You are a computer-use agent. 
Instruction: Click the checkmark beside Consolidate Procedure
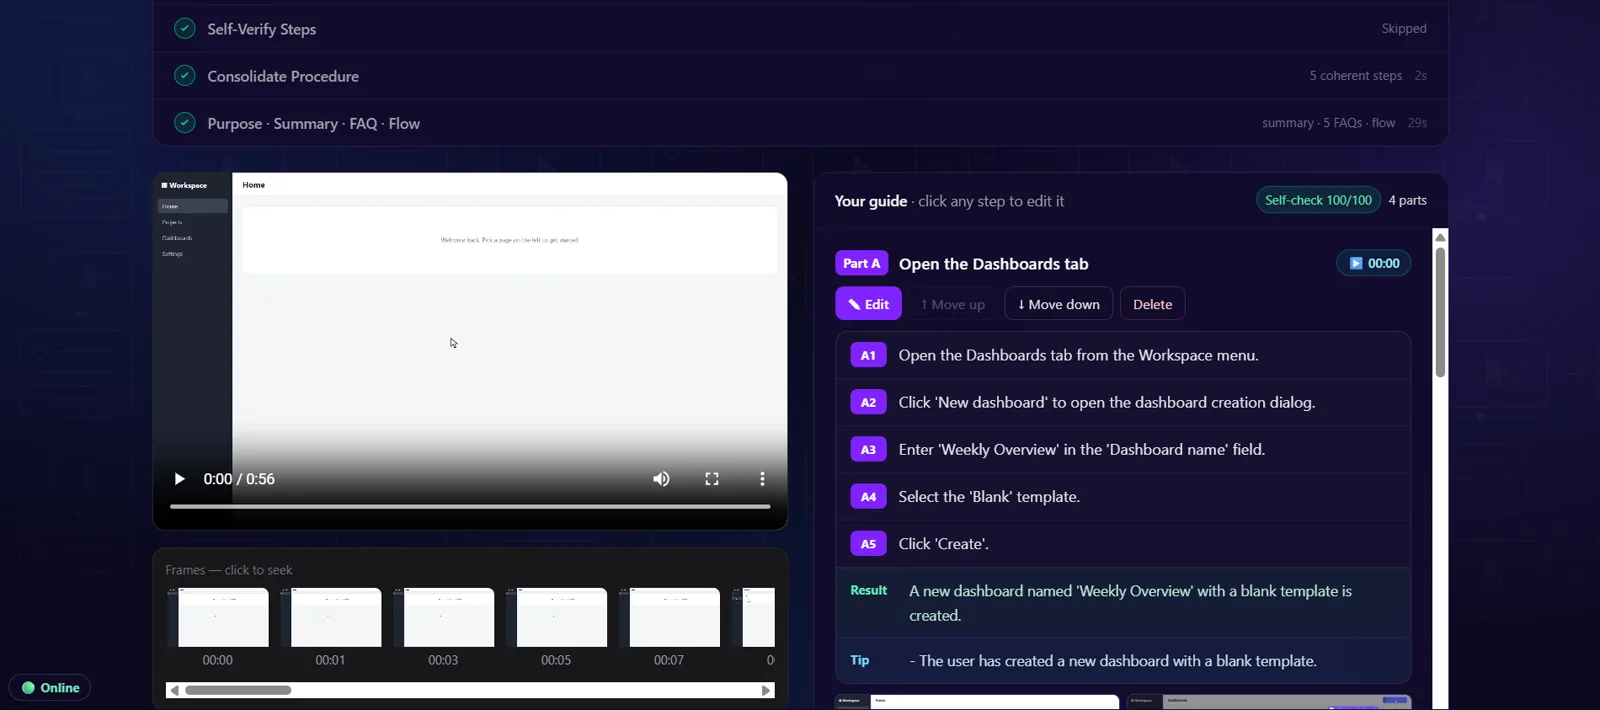(x=184, y=75)
